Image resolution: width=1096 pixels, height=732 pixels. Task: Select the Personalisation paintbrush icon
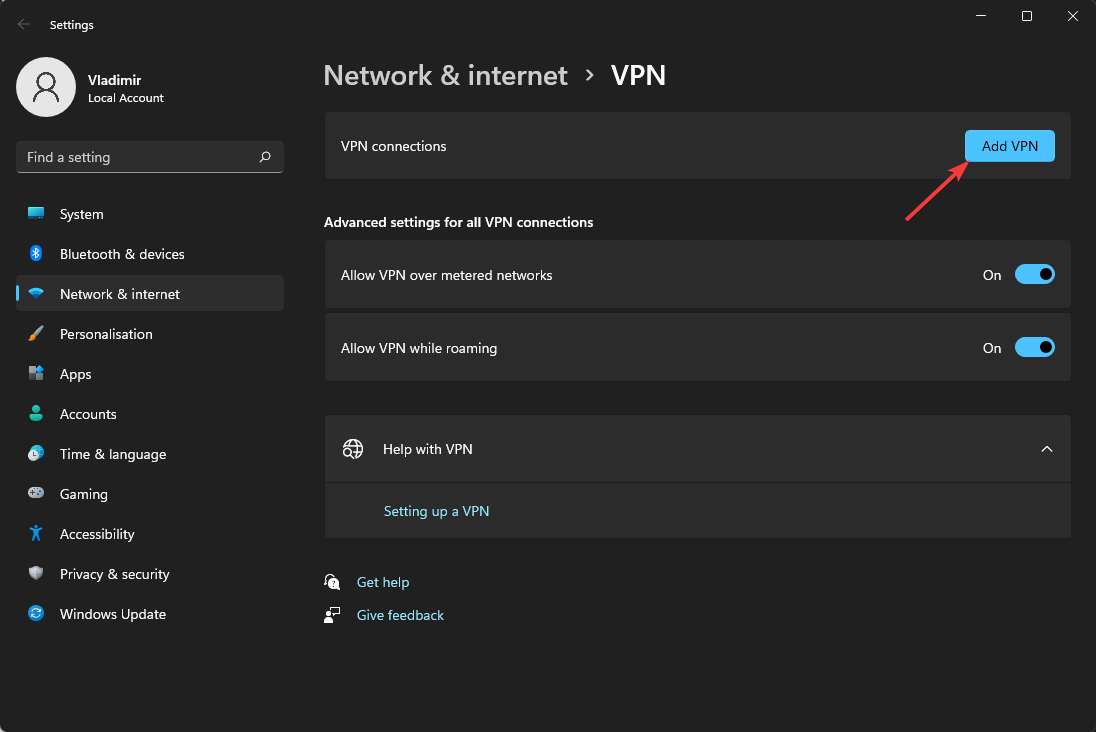click(x=36, y=334)
